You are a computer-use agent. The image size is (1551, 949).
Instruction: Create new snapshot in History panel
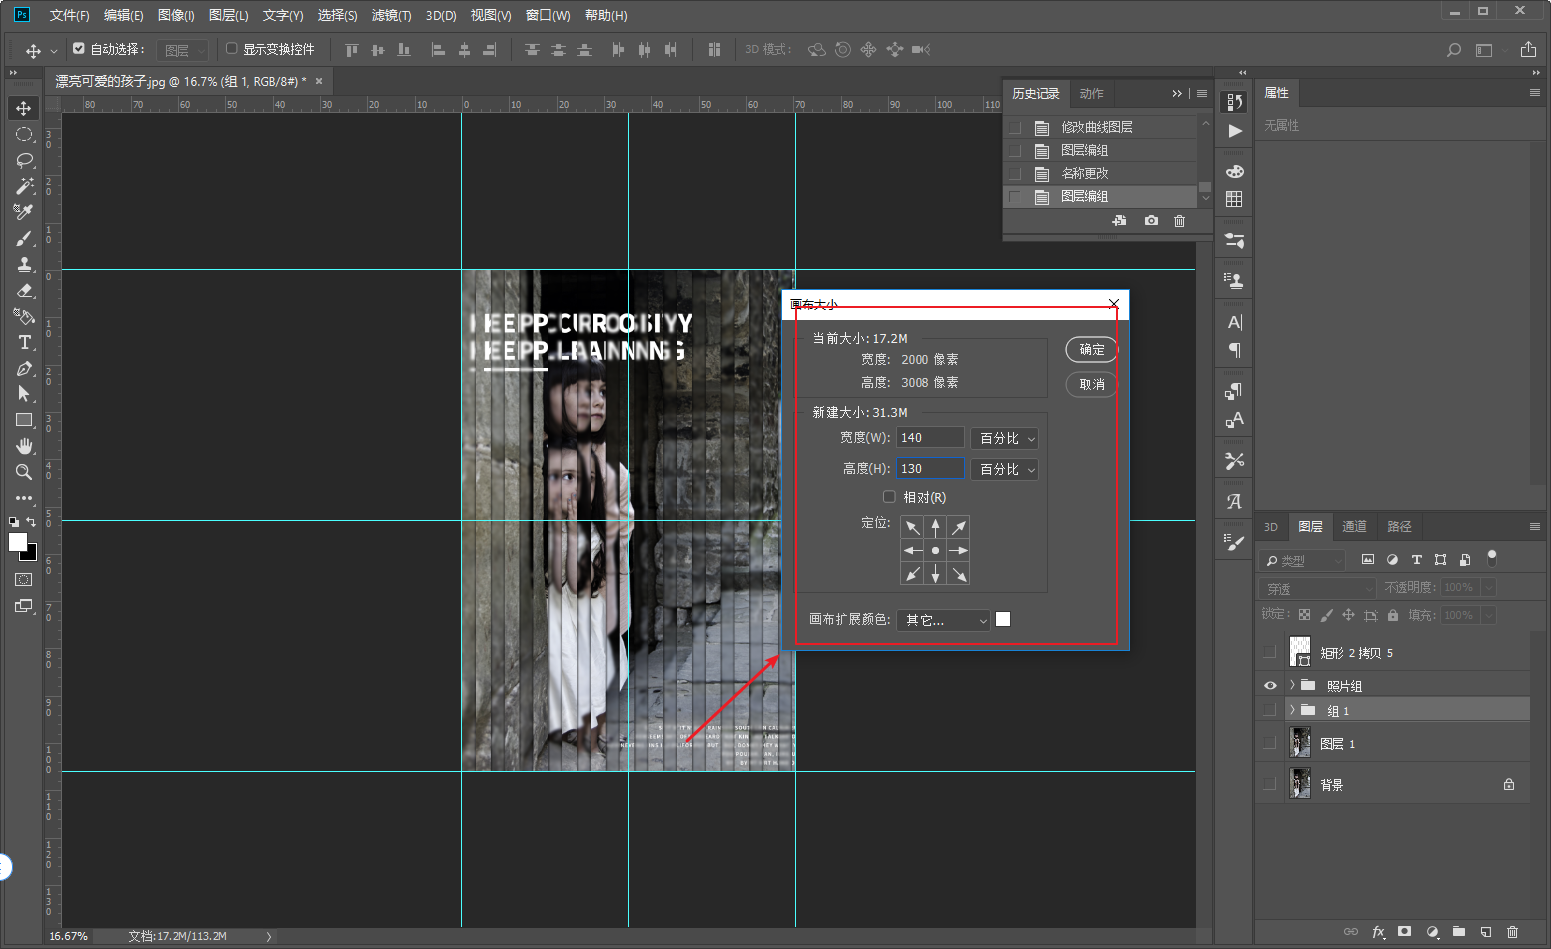point(1151,220)
